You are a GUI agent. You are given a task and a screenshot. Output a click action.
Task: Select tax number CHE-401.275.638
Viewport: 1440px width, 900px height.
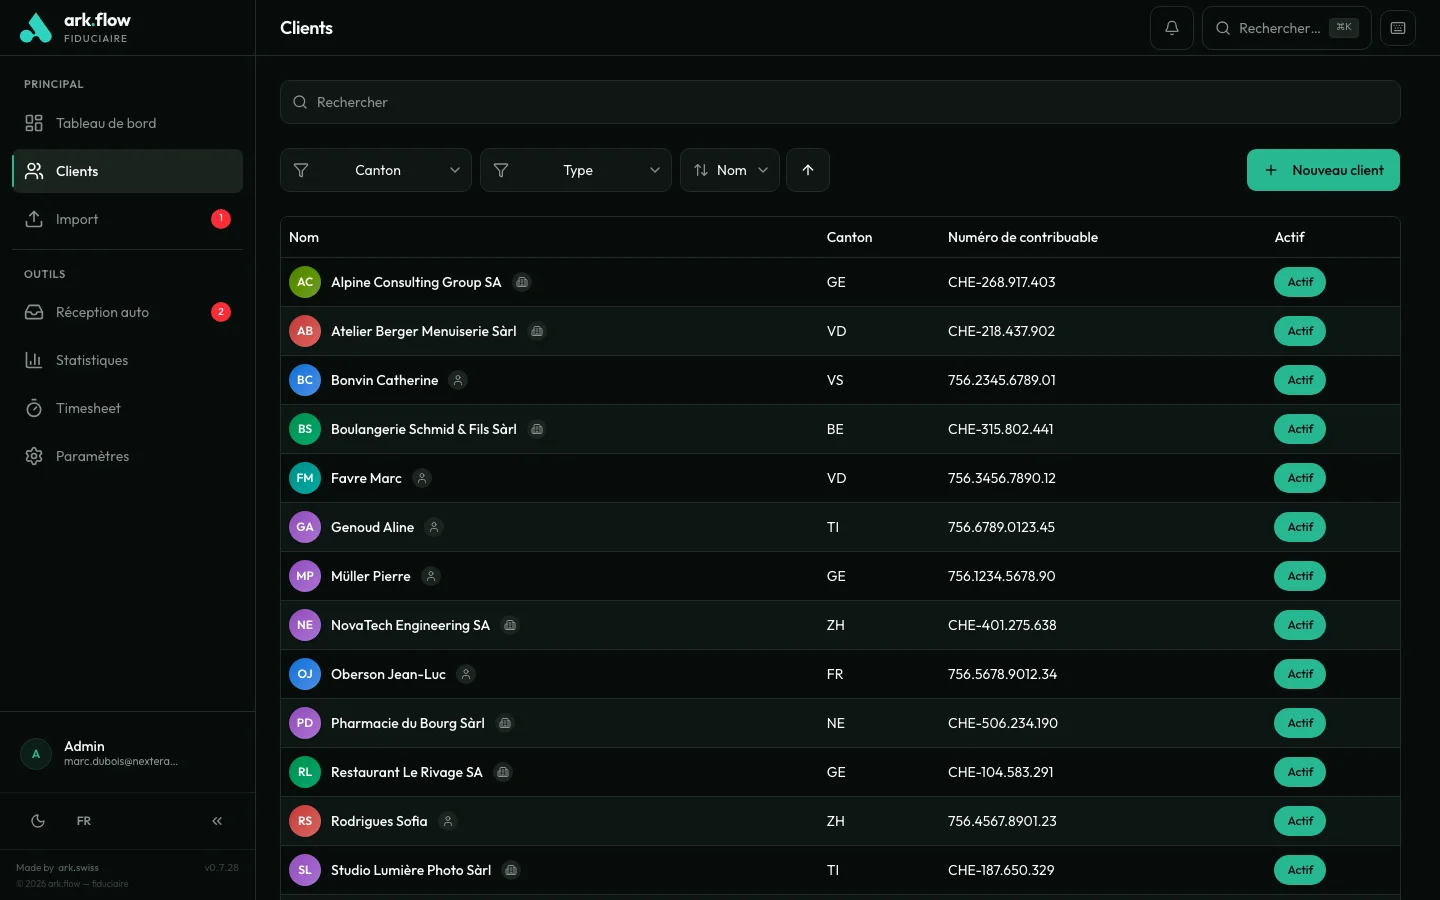pos(1002,625)
